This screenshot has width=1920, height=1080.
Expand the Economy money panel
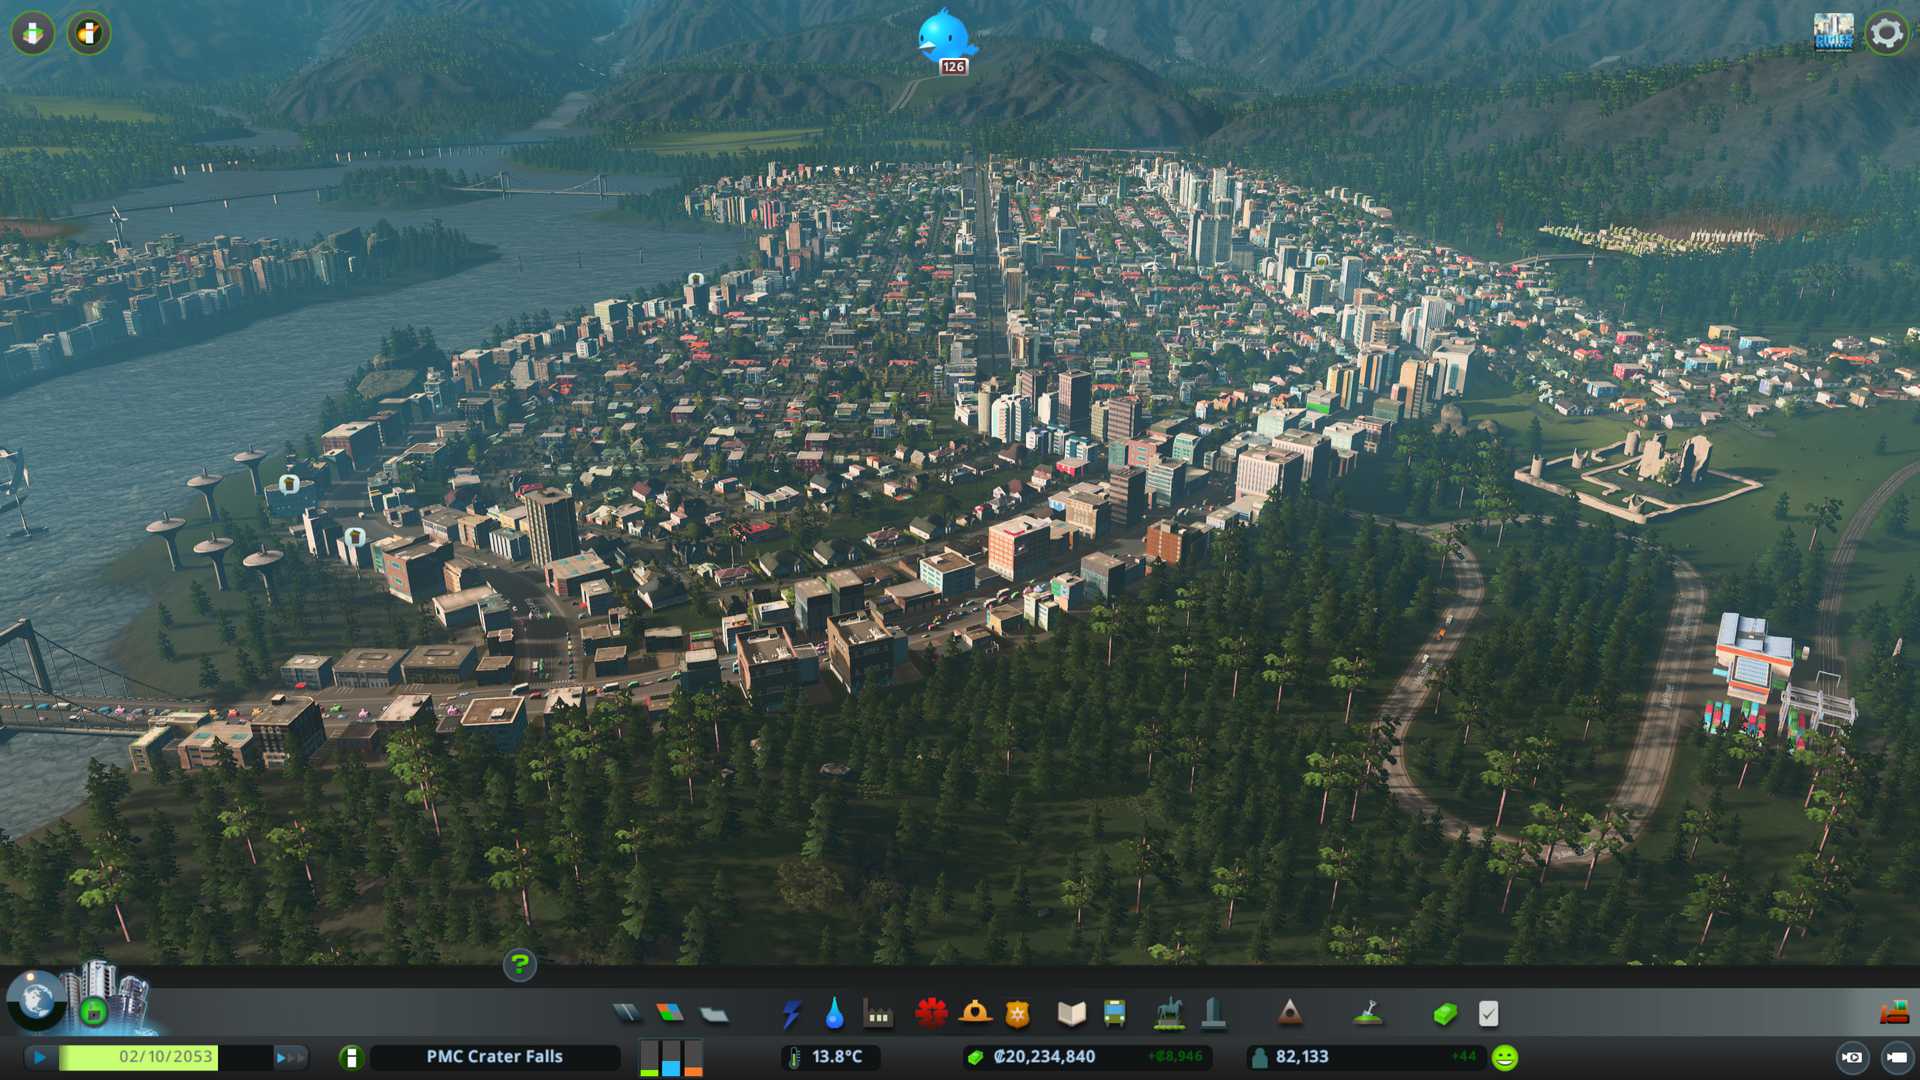[x=1444, y=1014]
